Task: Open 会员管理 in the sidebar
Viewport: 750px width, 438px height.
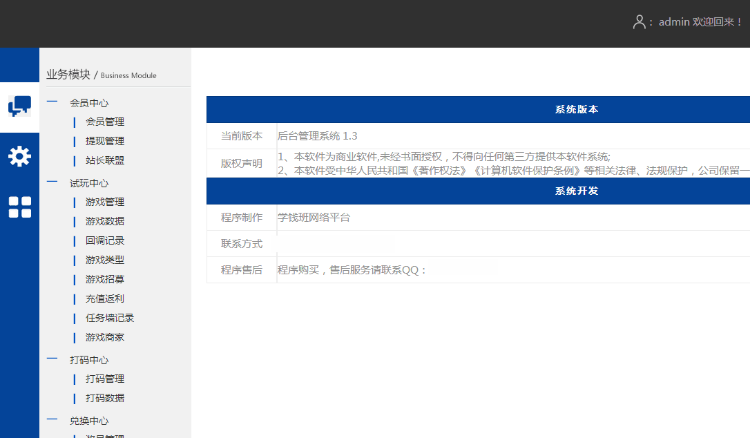Action: pyautogui.click(x=105, y=121)
